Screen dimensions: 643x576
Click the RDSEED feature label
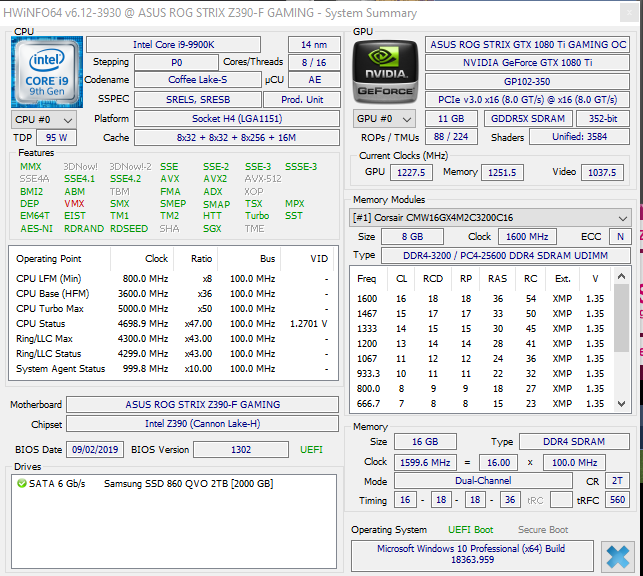[x=129, y=229]
